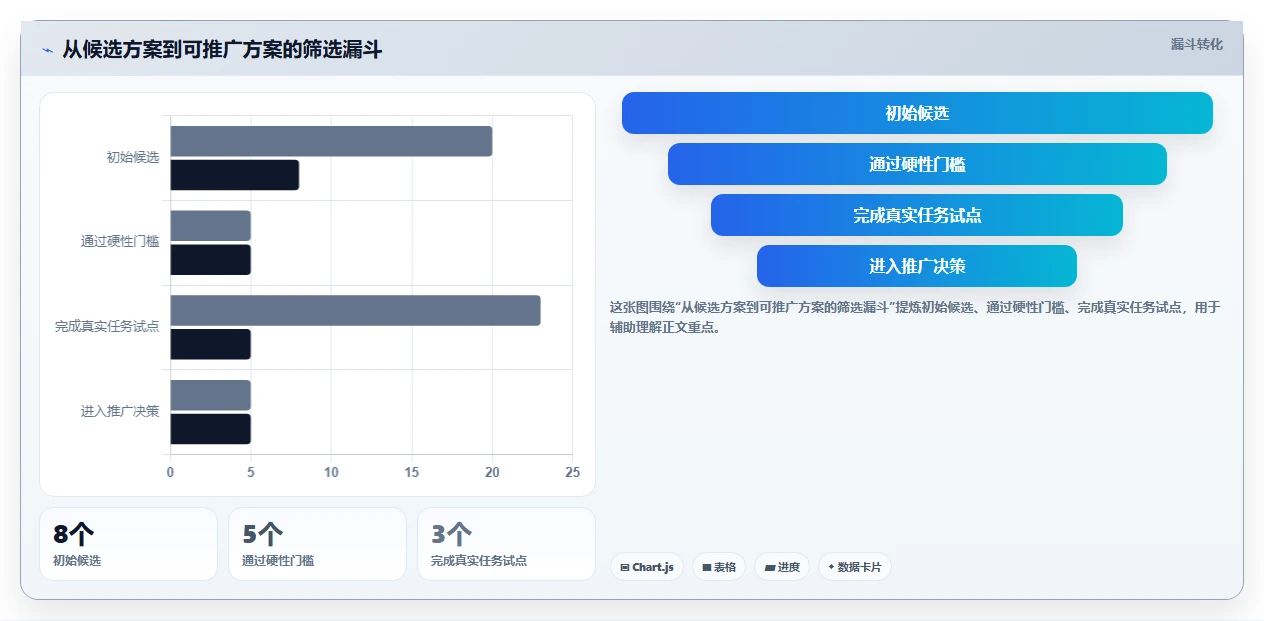Image resolution: width=1264 pixels, height=621 pixels.
Task: Click the 进入推广决策 funnel stage bar
Action: 917,266
